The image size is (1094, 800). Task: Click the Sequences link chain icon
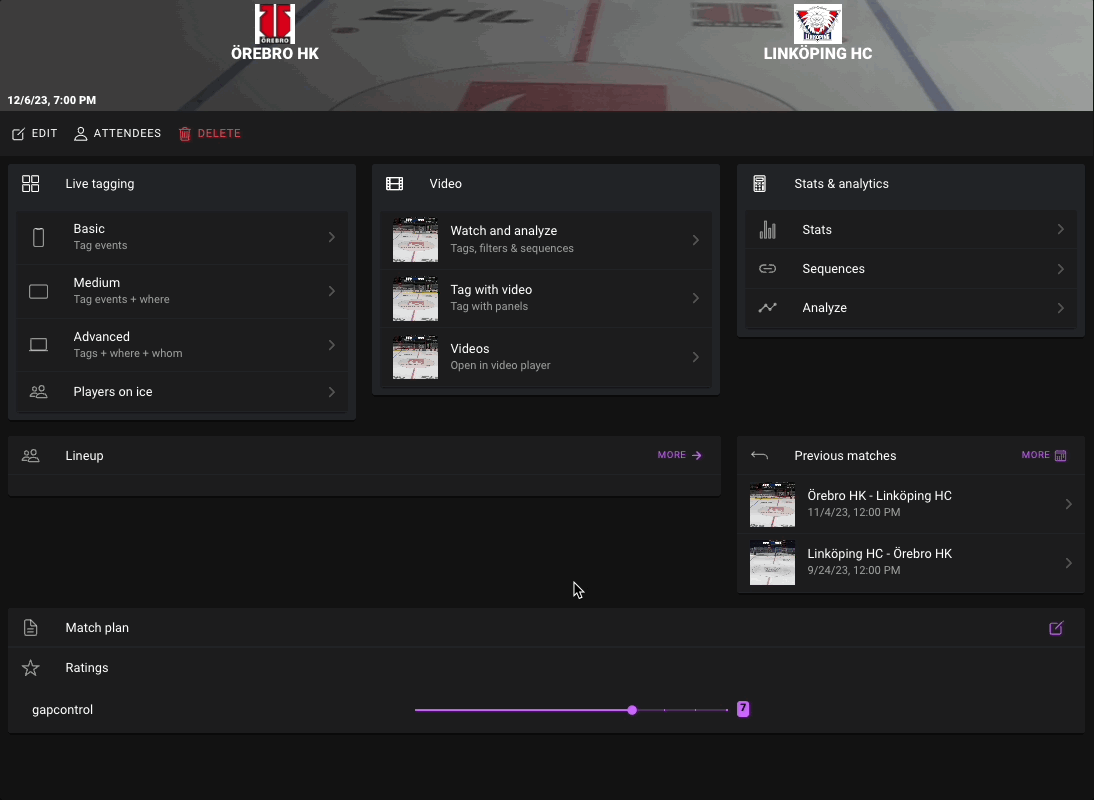767,269
